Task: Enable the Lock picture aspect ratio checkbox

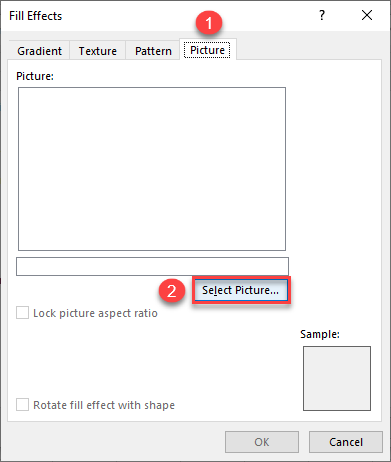Action: click(x=22, y=313)
